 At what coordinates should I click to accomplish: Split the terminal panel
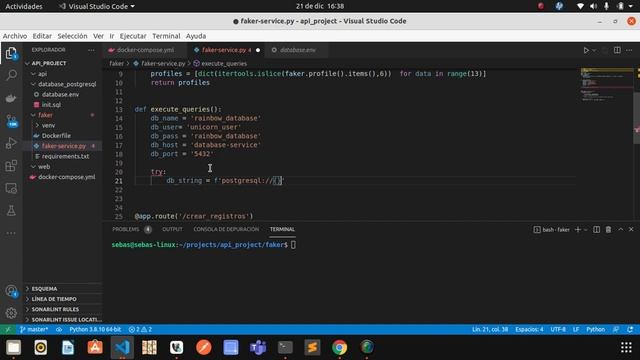[x=596, y=229]
